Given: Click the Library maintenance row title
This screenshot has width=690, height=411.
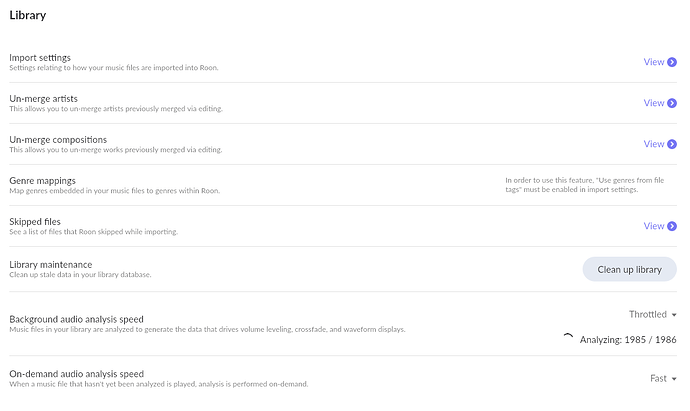Looking at the screenshot, I should 51,263.
